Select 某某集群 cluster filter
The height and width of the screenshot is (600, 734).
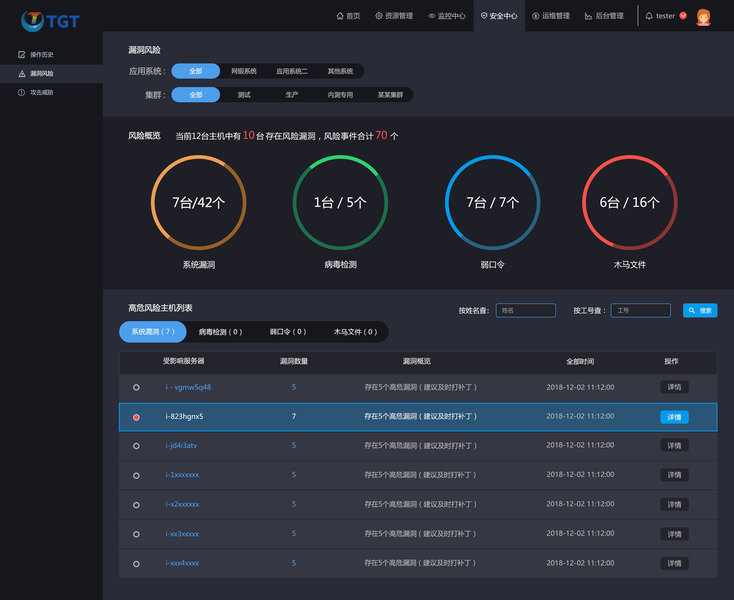(x=390, y=95)
